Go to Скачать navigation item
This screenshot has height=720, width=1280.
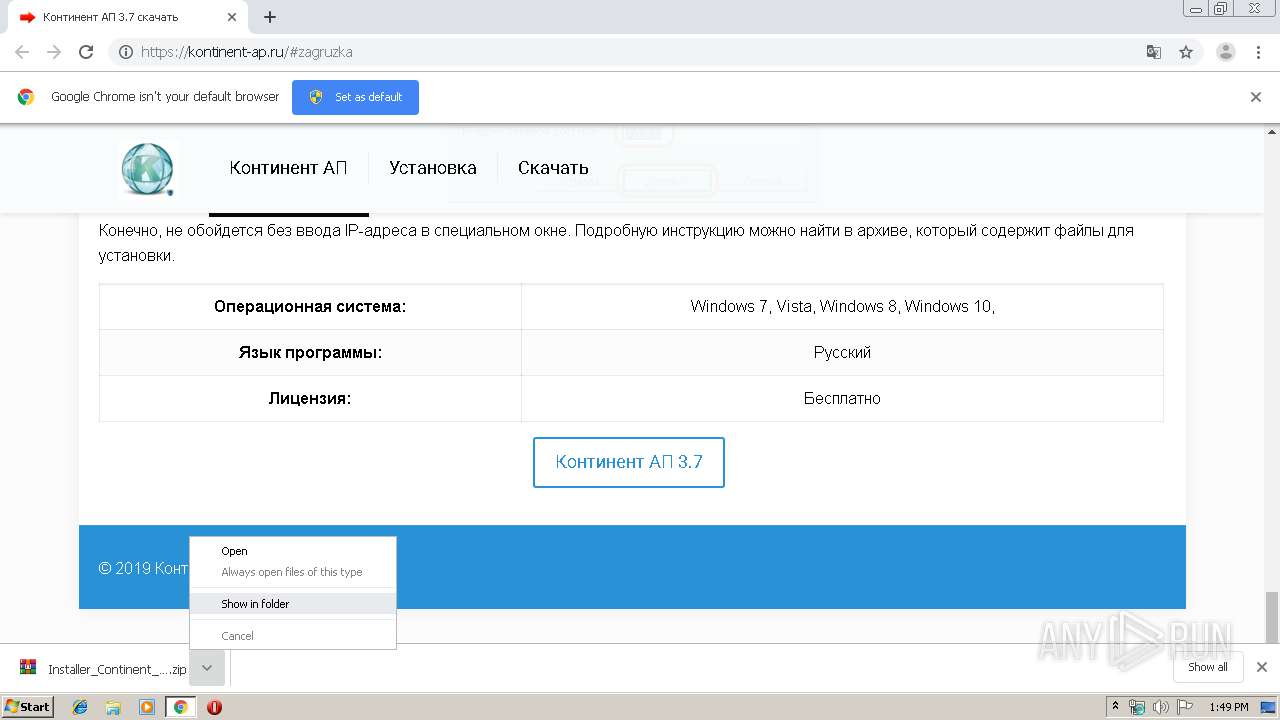(x=553, y=168)
